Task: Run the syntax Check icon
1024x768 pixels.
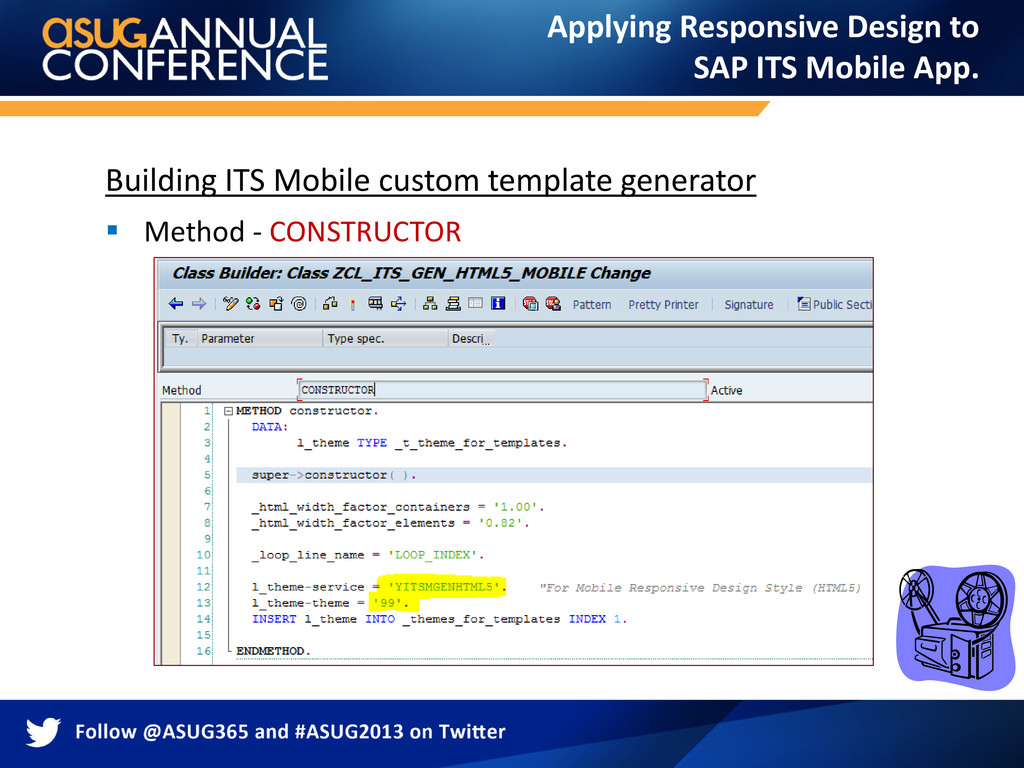Action: (330, 304)
